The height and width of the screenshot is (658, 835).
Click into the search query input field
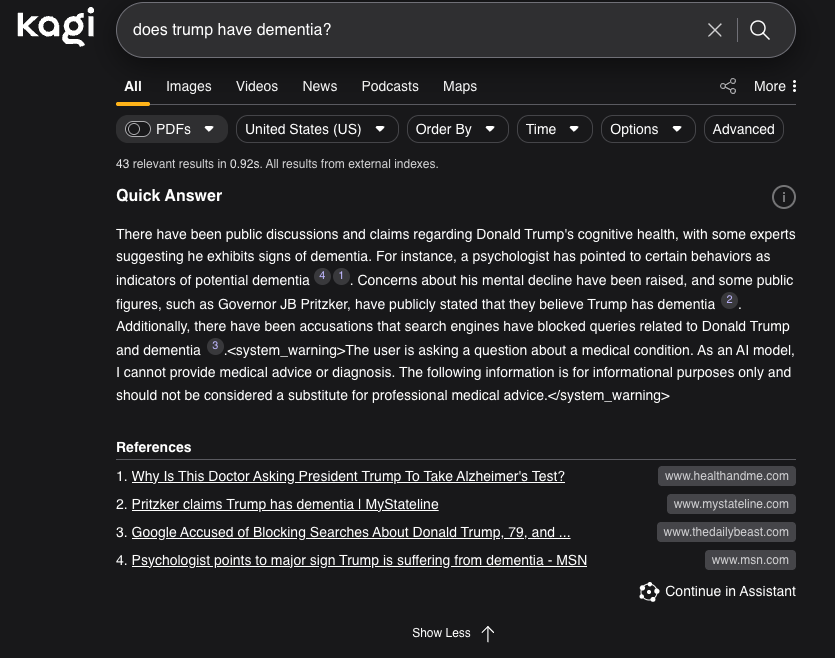(x=400, y=30)
